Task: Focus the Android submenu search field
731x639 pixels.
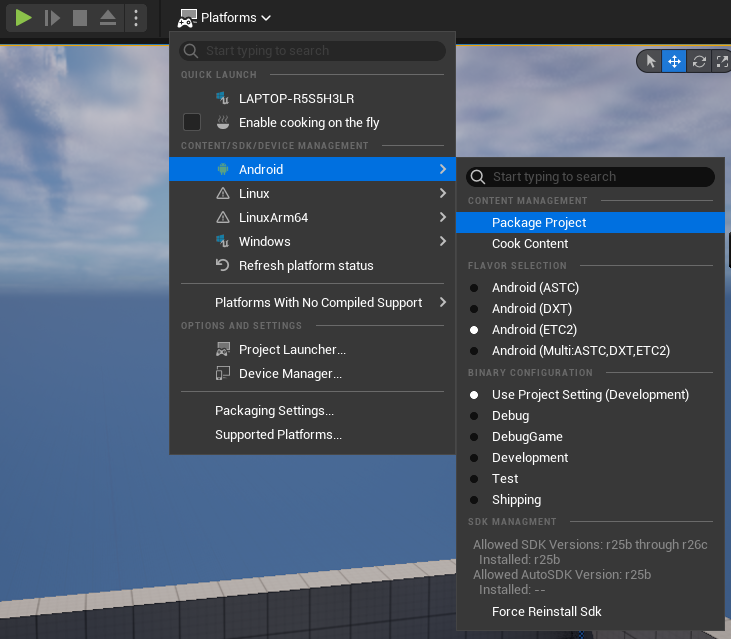Action: pyautogui.click(x=590, y=177)
